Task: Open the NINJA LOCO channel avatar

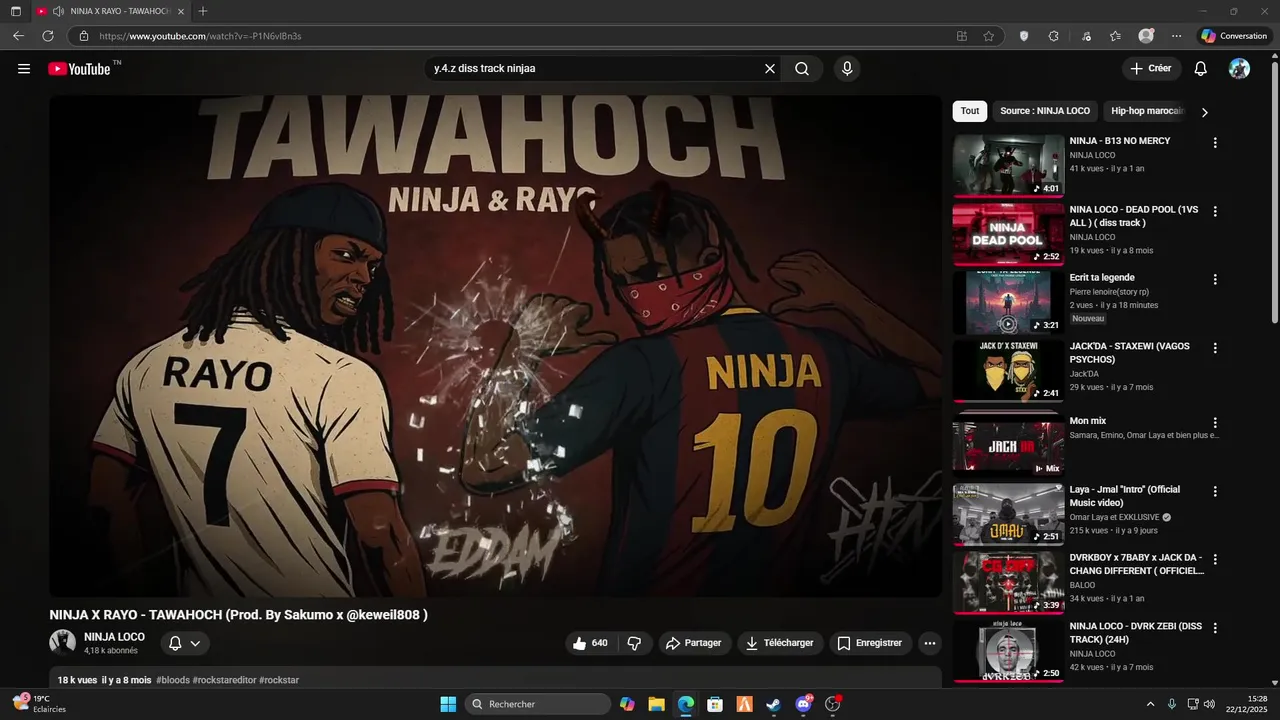Action: [x=63, y=643]
